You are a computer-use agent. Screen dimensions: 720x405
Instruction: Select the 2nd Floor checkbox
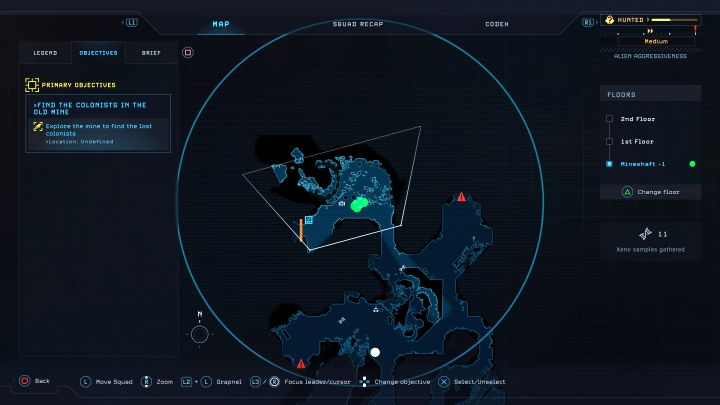(x=609, y=119)
